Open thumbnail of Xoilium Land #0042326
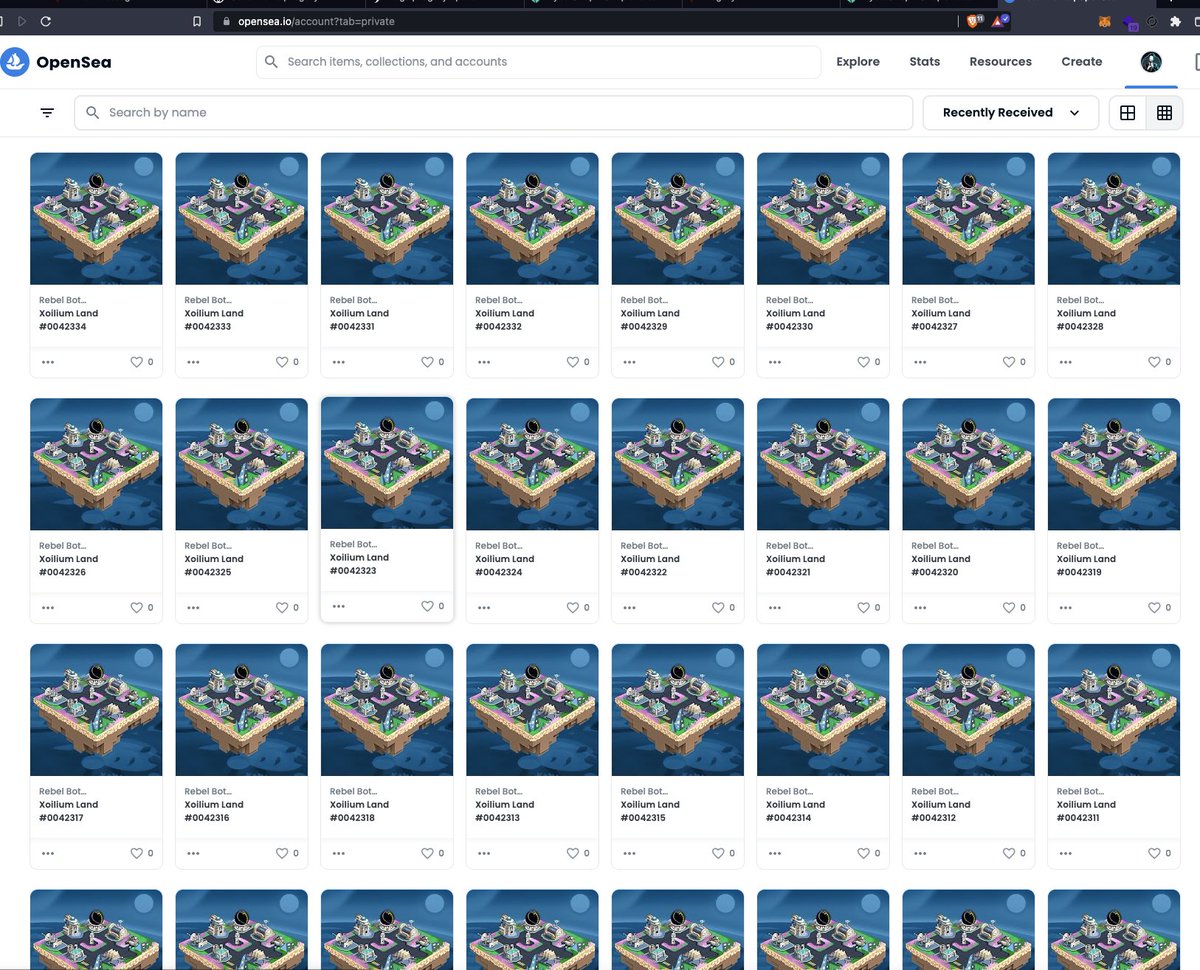 pos(96,464)
